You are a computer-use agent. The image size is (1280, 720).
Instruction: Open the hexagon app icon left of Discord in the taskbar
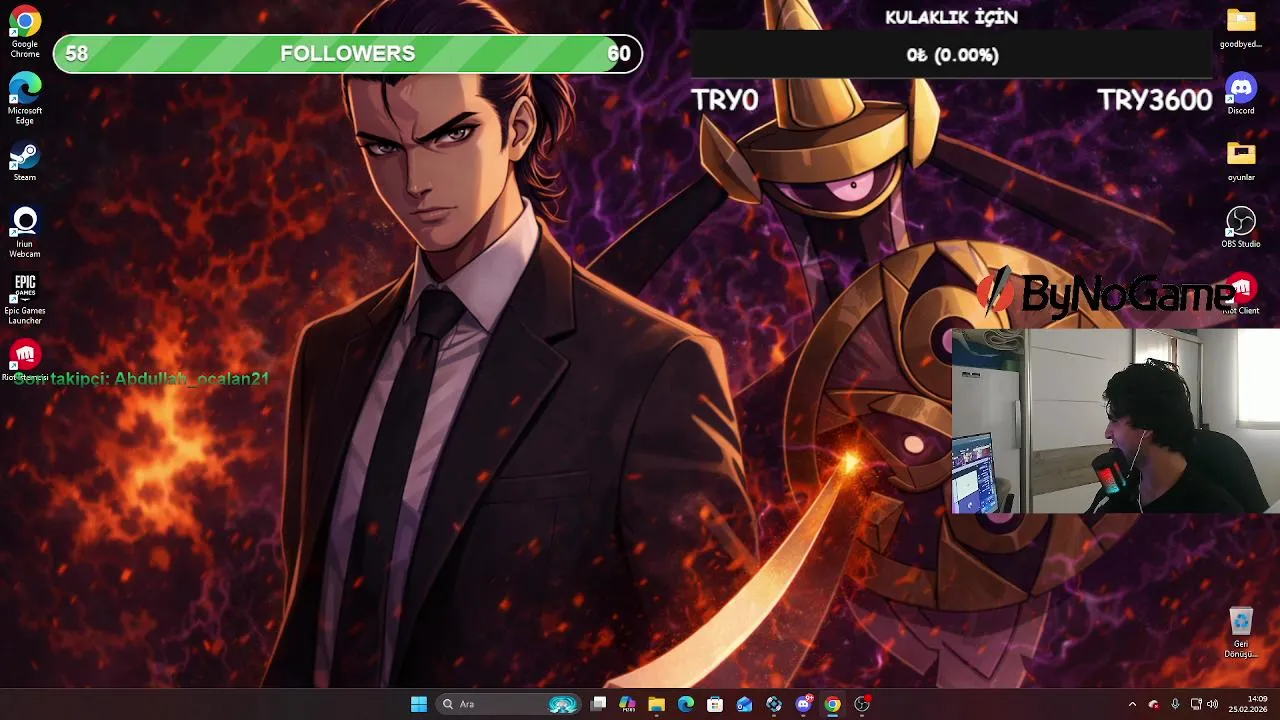coord(774,704)
